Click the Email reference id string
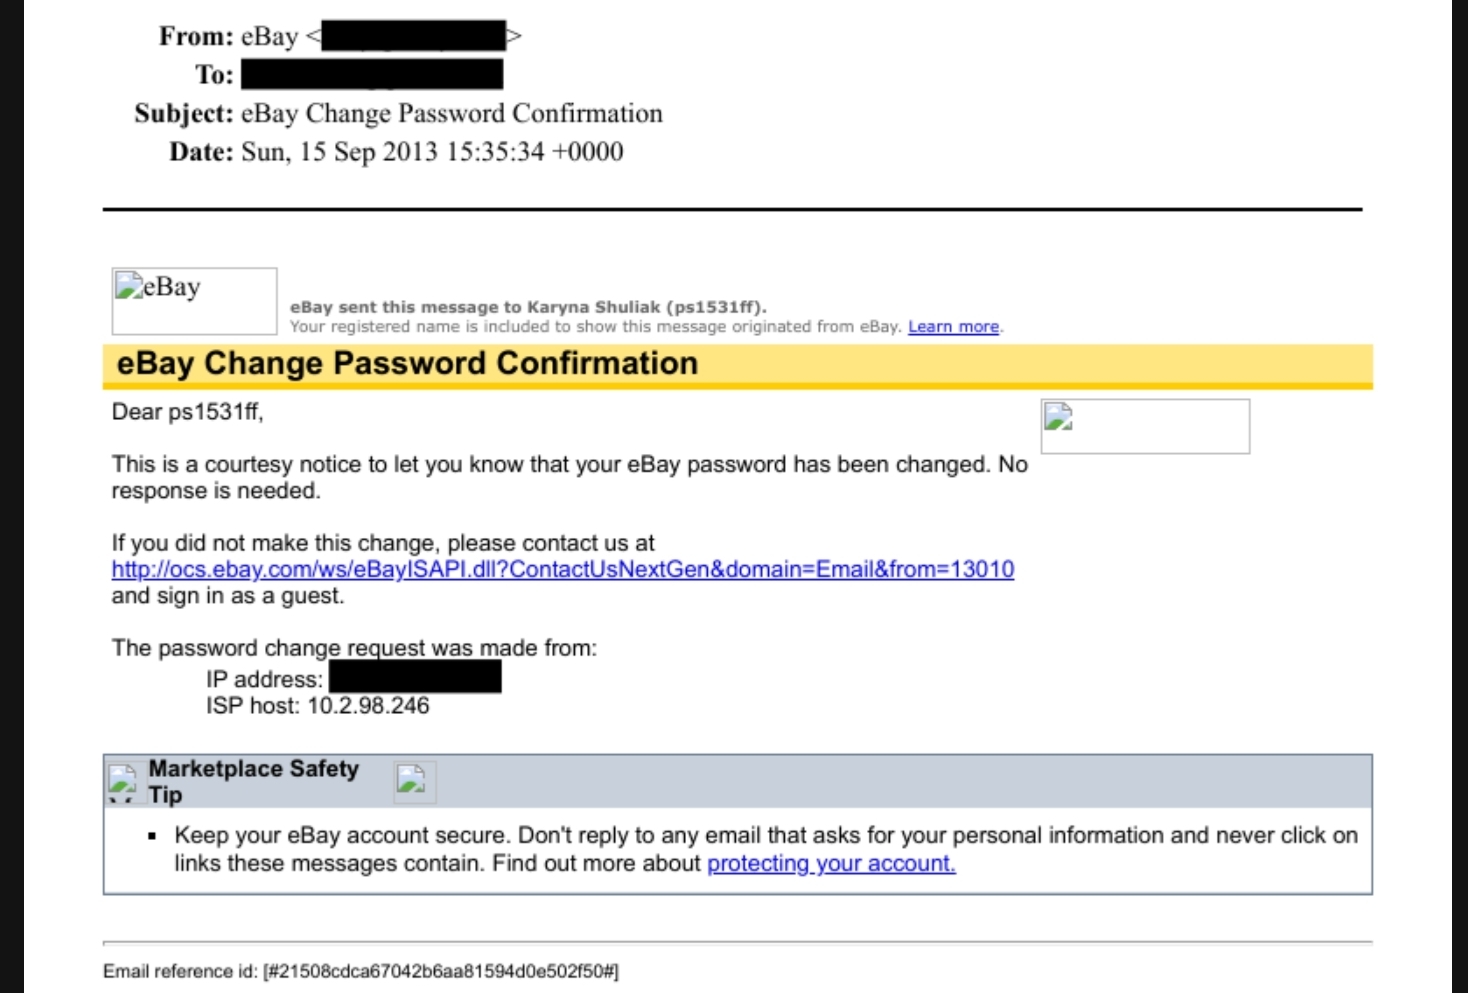The height and width of the screenshot is (993, 1468). click(x=440, y=971)
